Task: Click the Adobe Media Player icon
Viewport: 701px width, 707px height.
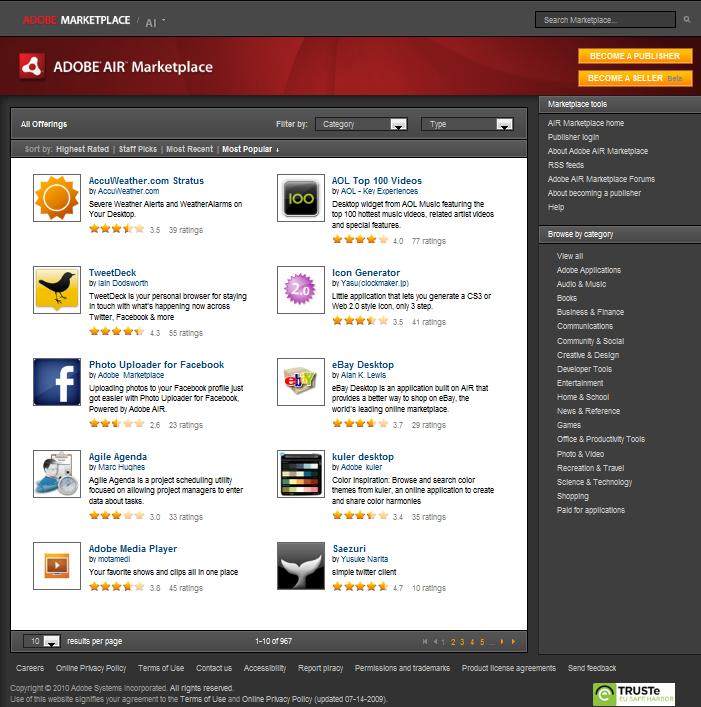Action: 57,566
